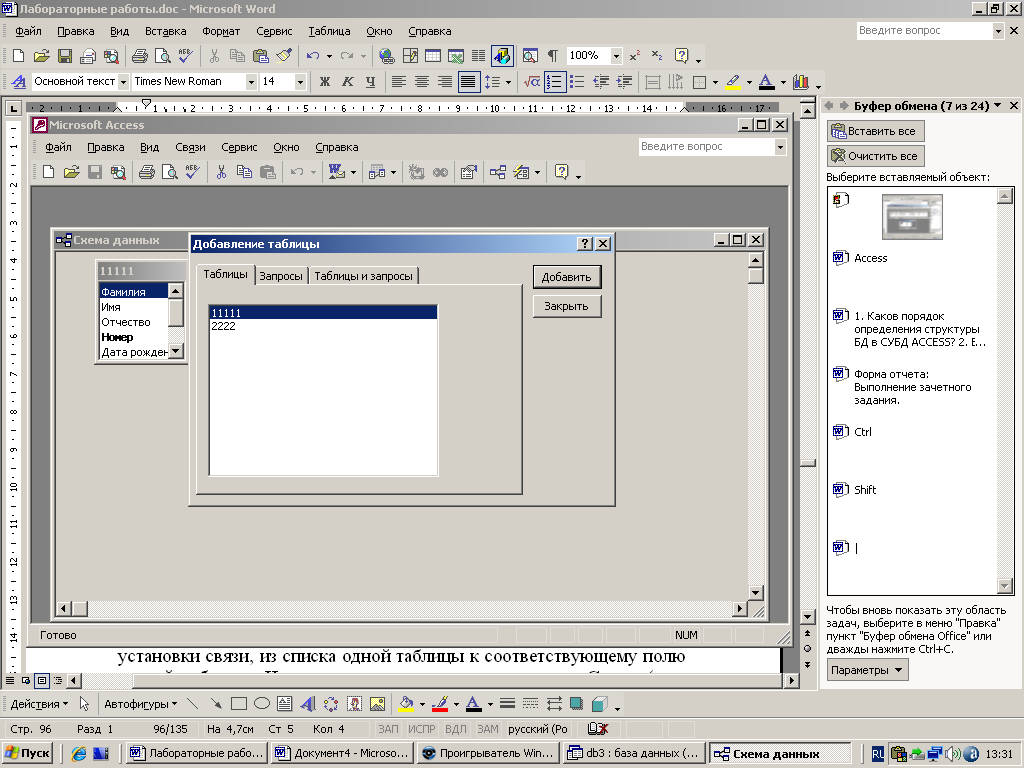Paste 'Shift' clipboard item
This screenshot has height=768, width=1024.
(x=914, y=490)
